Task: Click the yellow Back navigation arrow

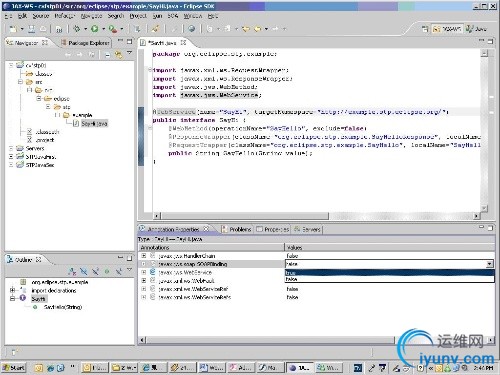Action: [257, 29]
